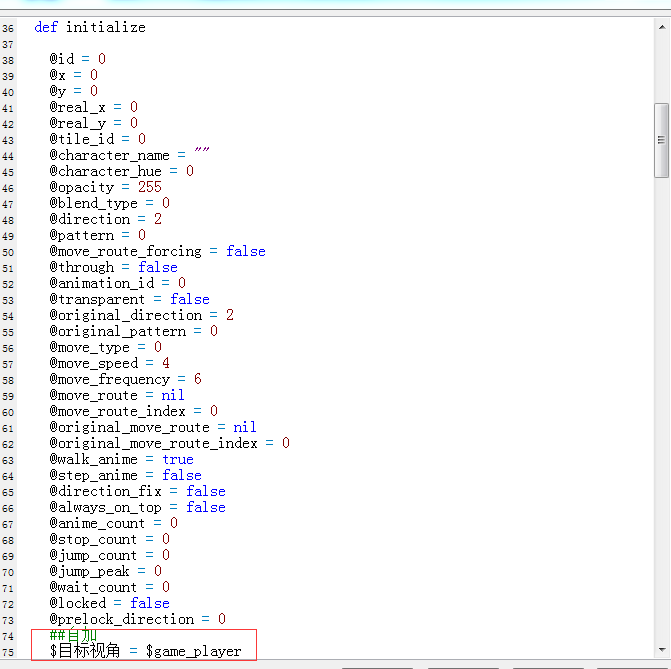Image resolution: width=671 pixels, height=669 pixels.
Task: Click the '@character_hue = 0' line
Action: [122, 171]
